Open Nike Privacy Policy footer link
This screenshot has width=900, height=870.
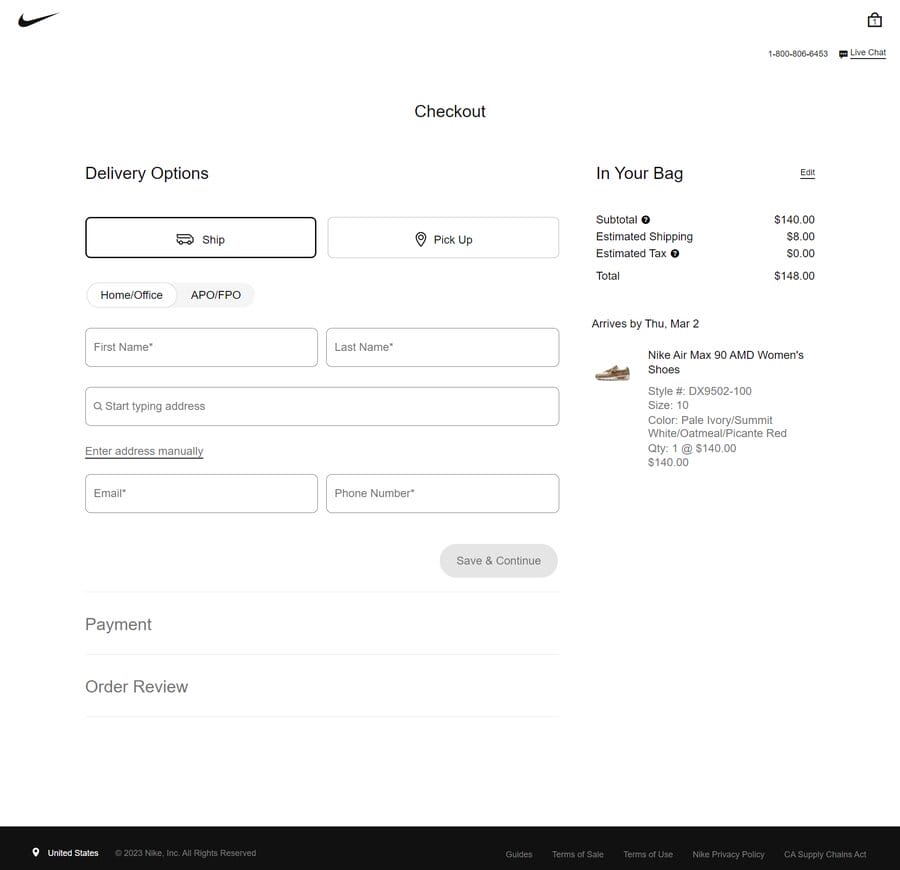point(728,854)
